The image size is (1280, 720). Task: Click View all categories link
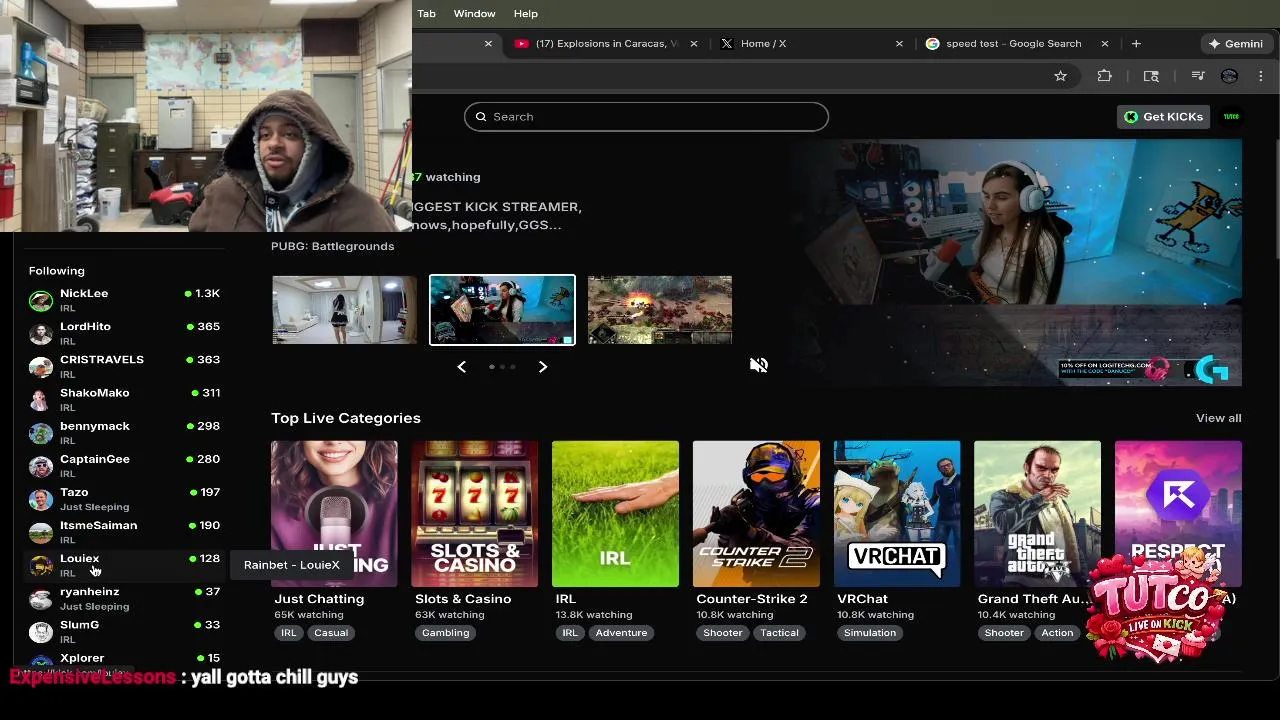[1218, 418]
